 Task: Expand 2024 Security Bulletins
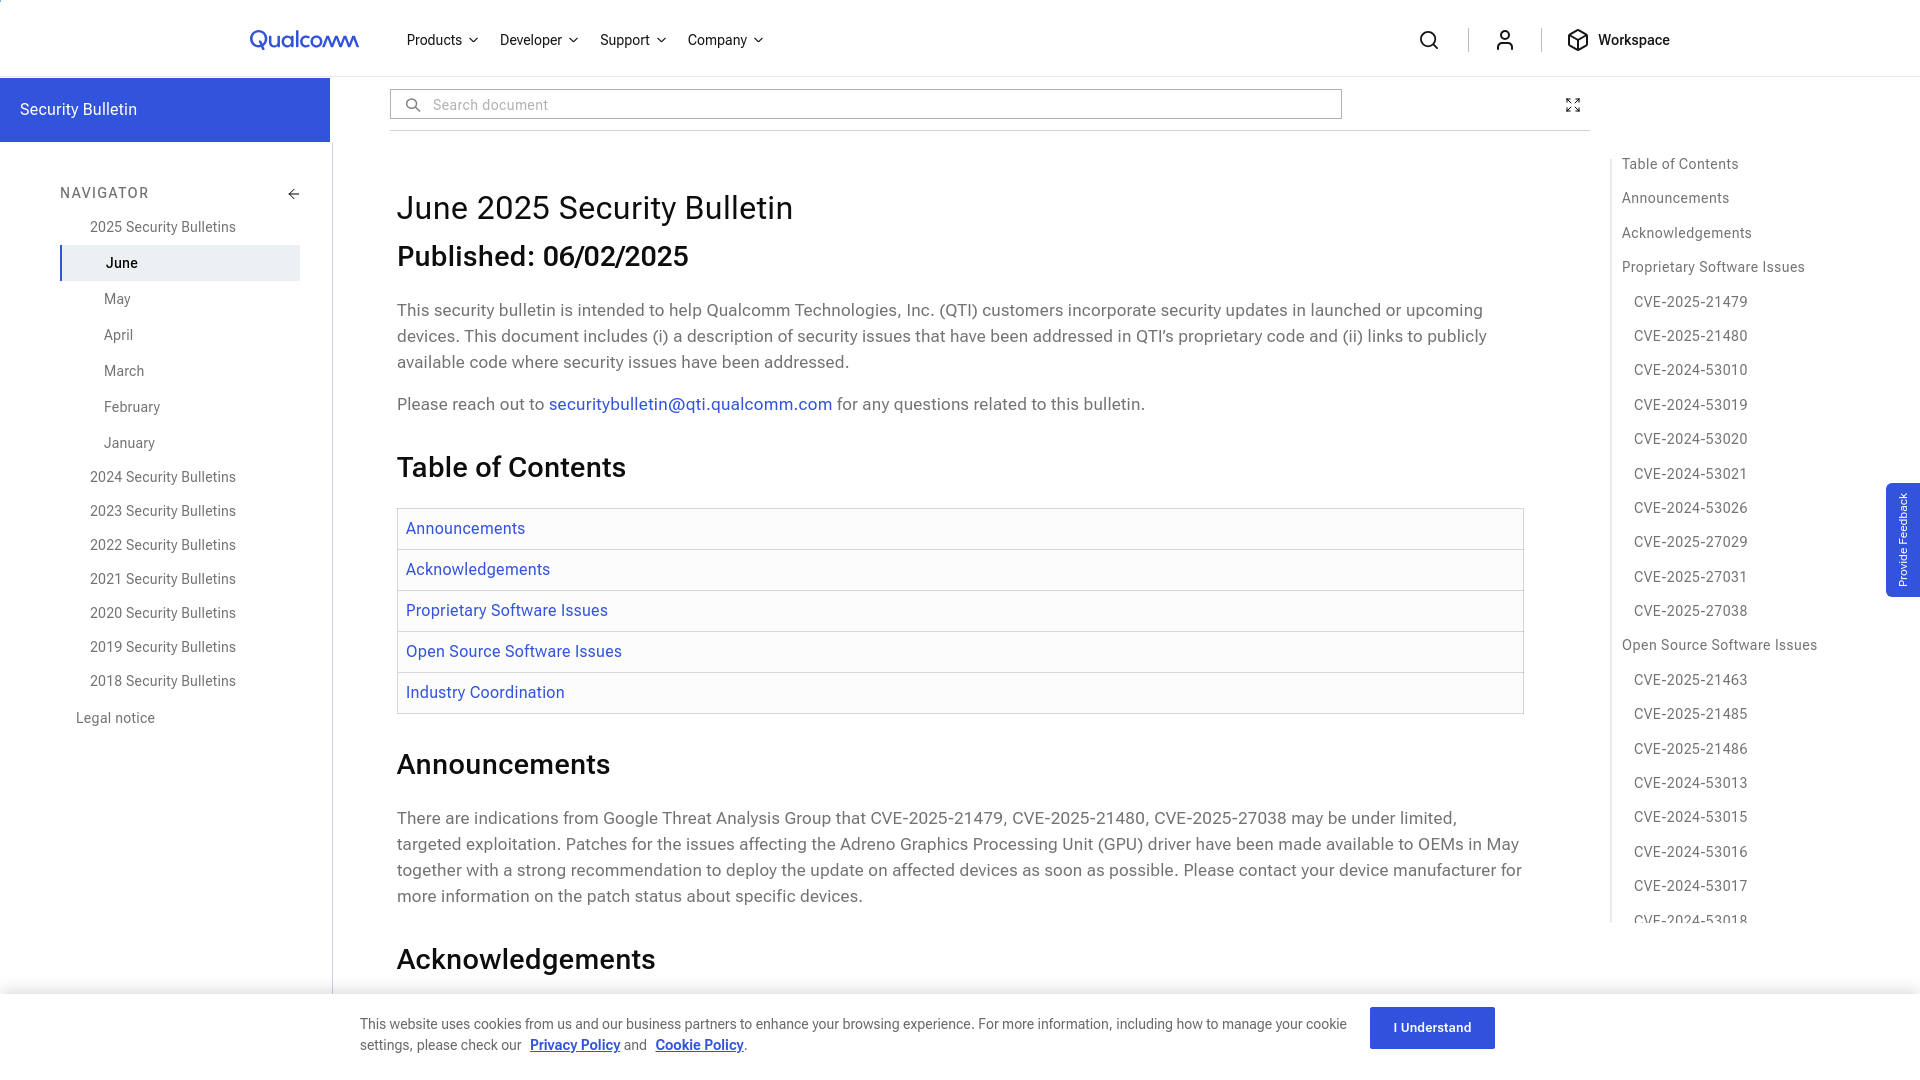point(163,477)
